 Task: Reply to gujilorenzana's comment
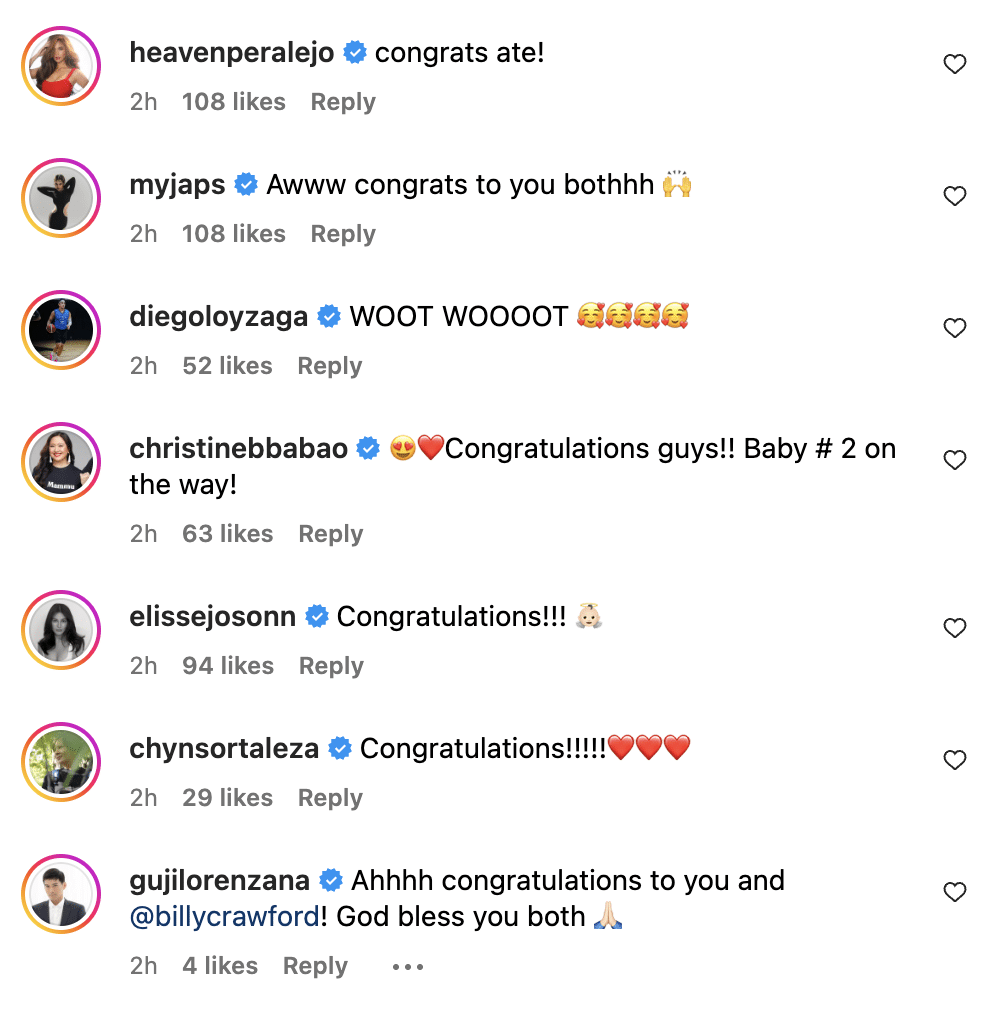pyautogui.click(x=315, y=966)
